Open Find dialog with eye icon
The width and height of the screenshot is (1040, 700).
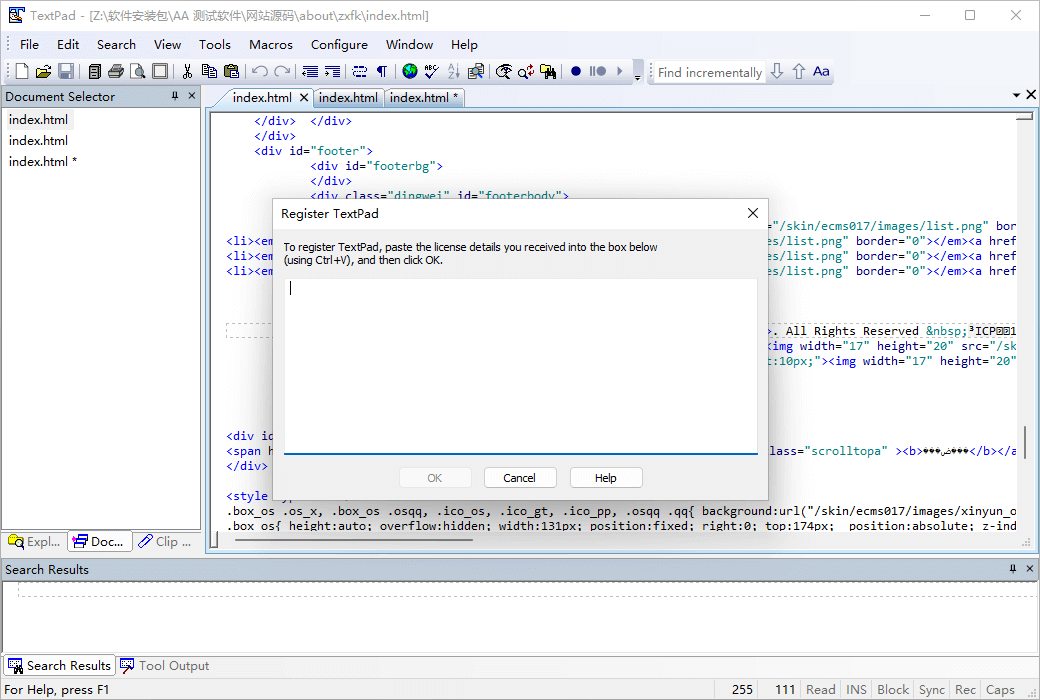click(504, 71)
